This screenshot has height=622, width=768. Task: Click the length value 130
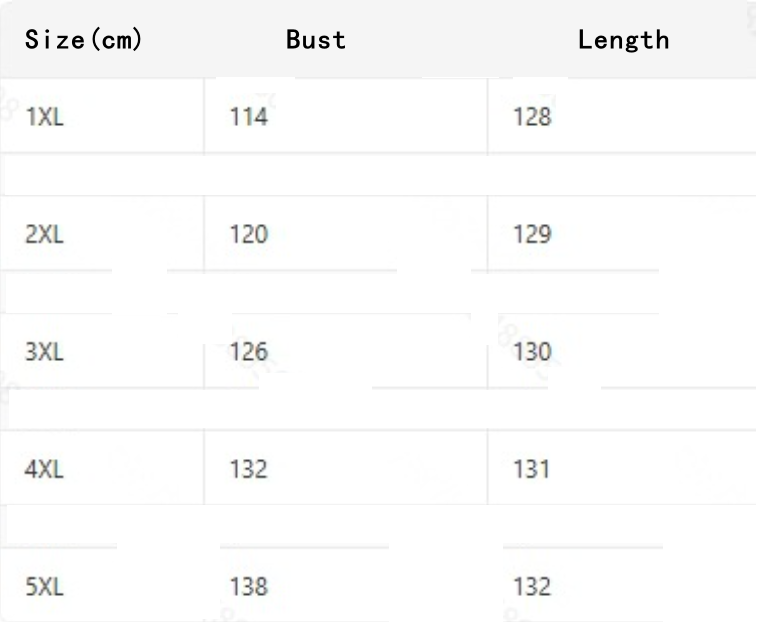pyautogui.click(x=531, y=352)
